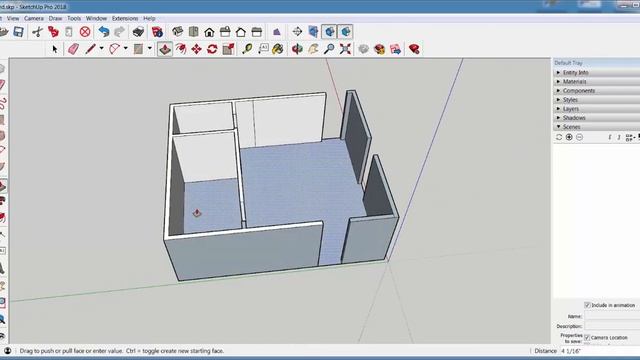
Task: Click the Cut scissors icon
Action: click(x=38, y=32)
